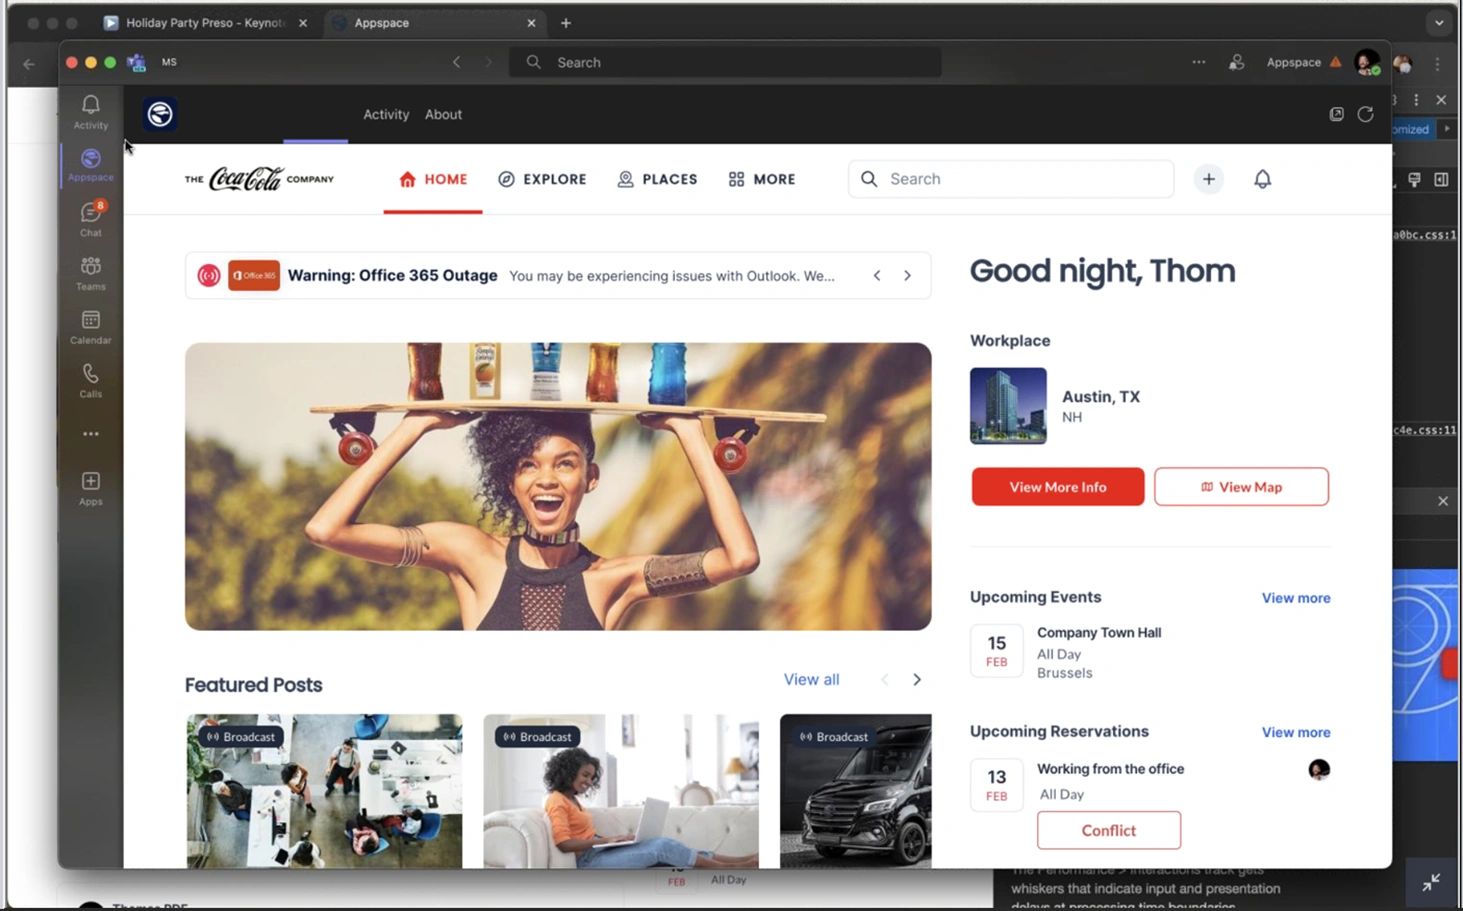This screenshot has width=1463, height=911.
Task: Switch to the EXPLORE tab
Action: [x=542, y=179]
